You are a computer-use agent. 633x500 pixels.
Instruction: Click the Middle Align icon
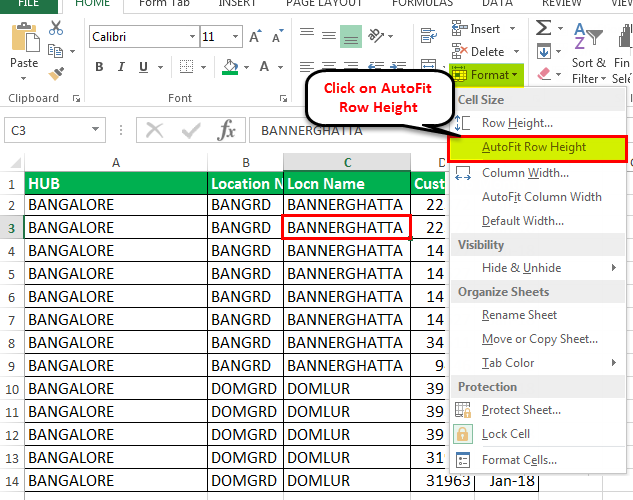click(x=329, y=36)
